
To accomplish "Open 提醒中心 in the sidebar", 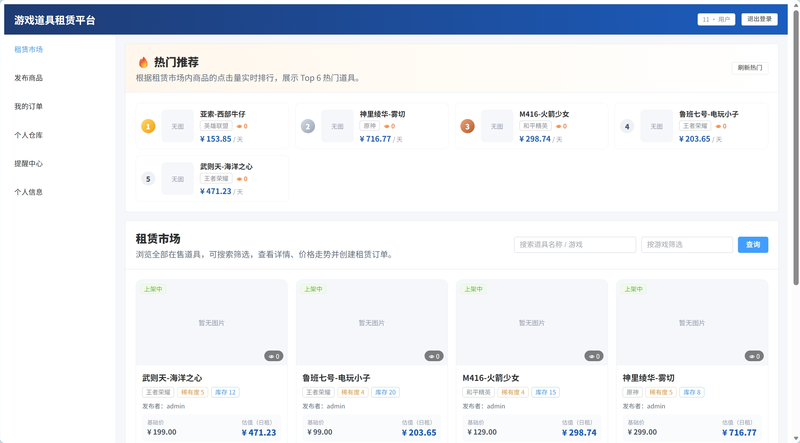I will pos(29,164).
